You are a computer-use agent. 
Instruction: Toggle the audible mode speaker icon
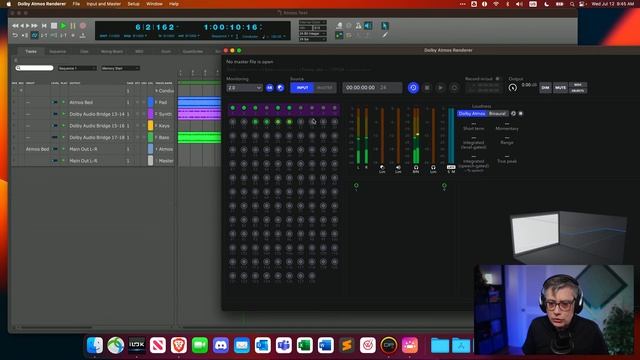(x=368, y=26)
